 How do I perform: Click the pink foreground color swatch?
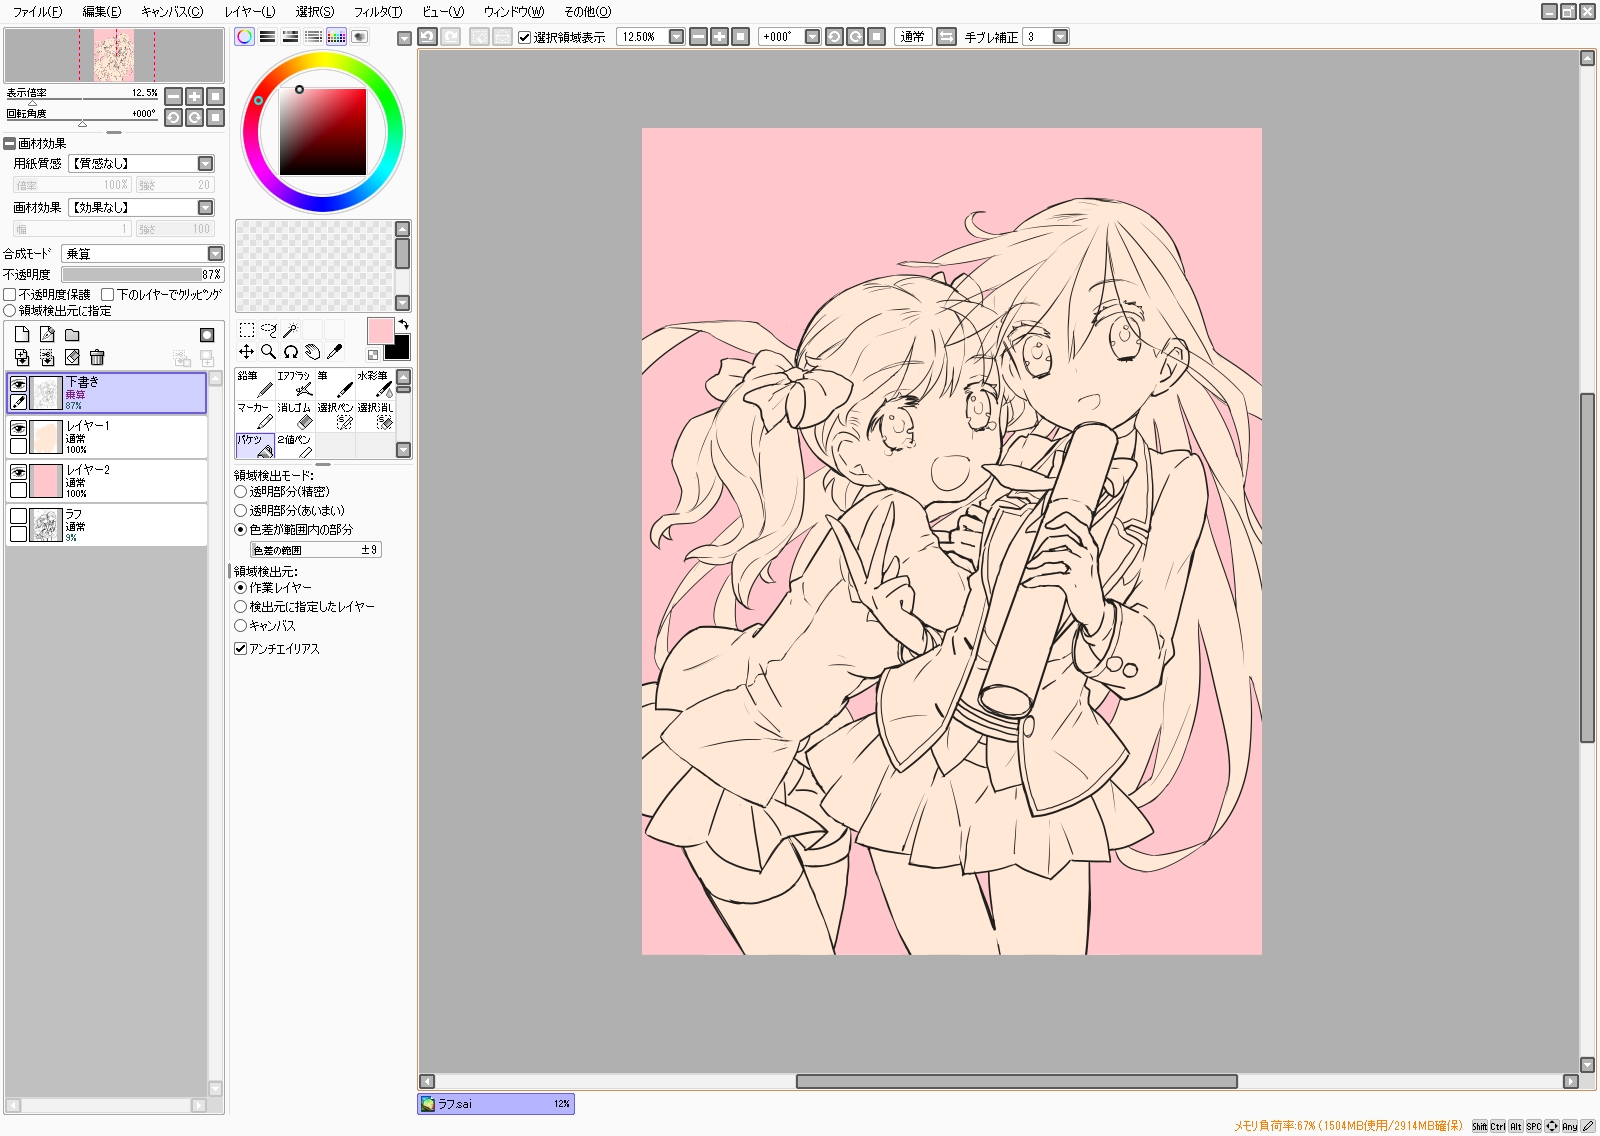tap(380, 331)
